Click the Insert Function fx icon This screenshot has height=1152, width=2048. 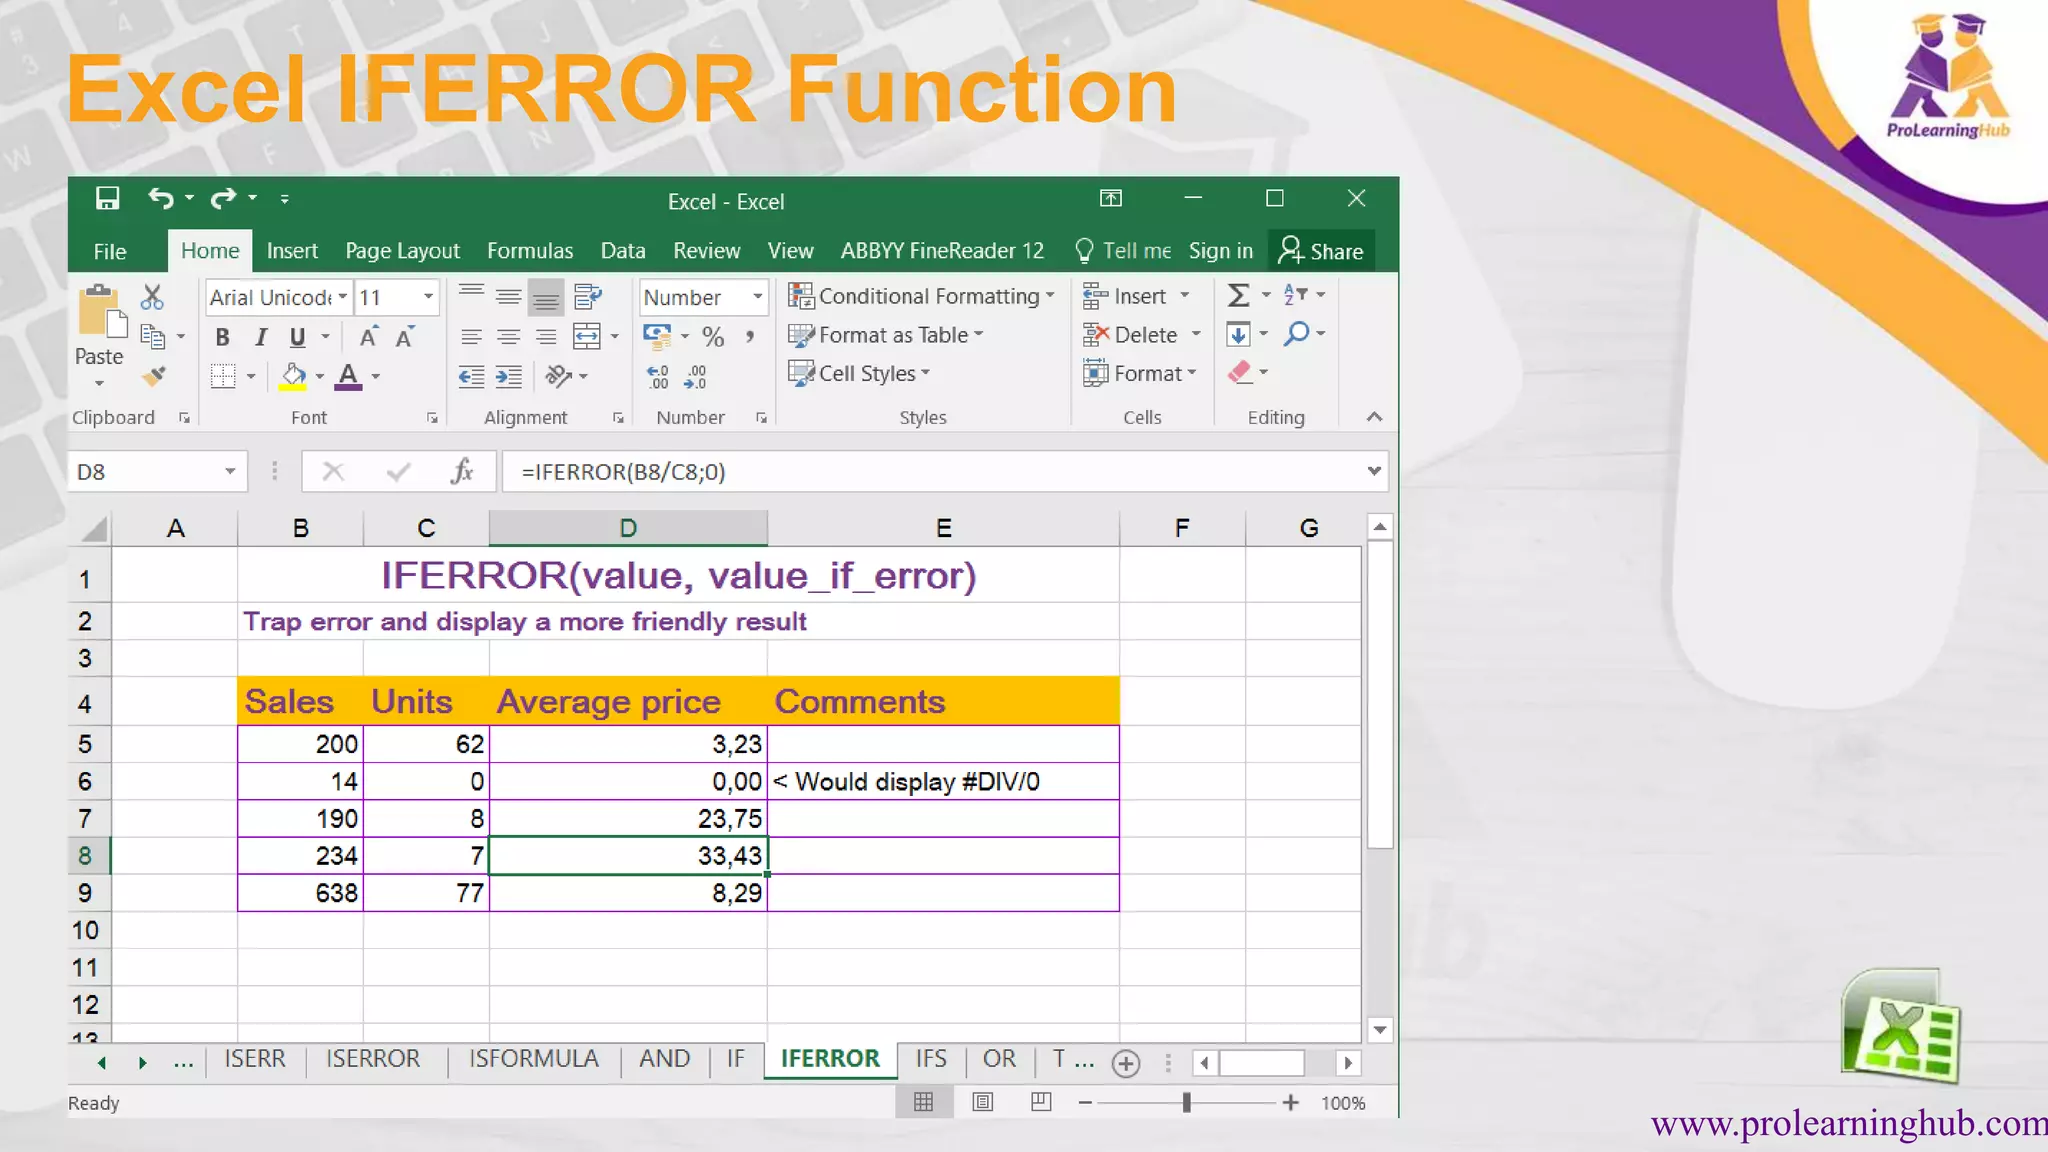(462, 471)
